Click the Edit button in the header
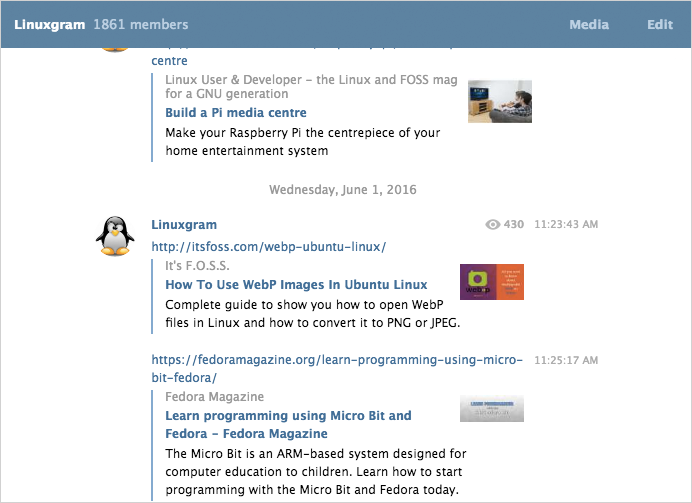This screenshot has height=503, width=692. point(660,25)
